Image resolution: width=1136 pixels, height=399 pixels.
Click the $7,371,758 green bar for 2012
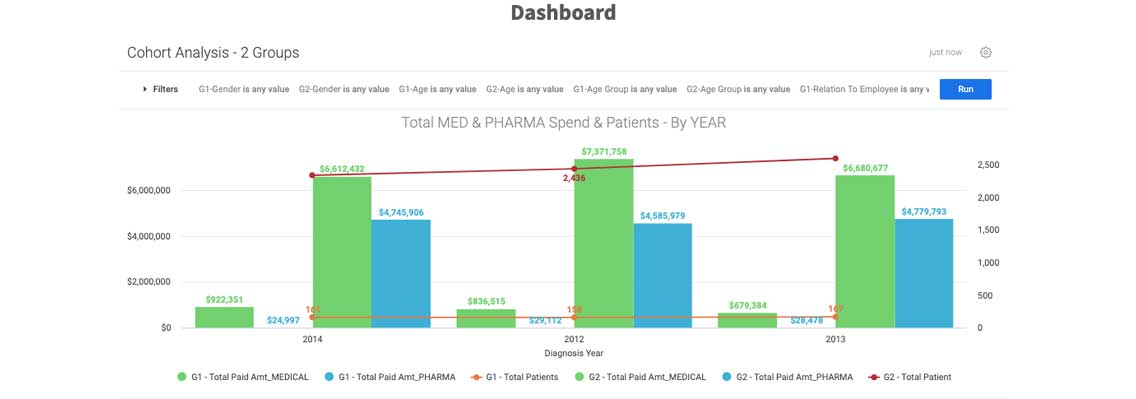click(x=604, y=243)
